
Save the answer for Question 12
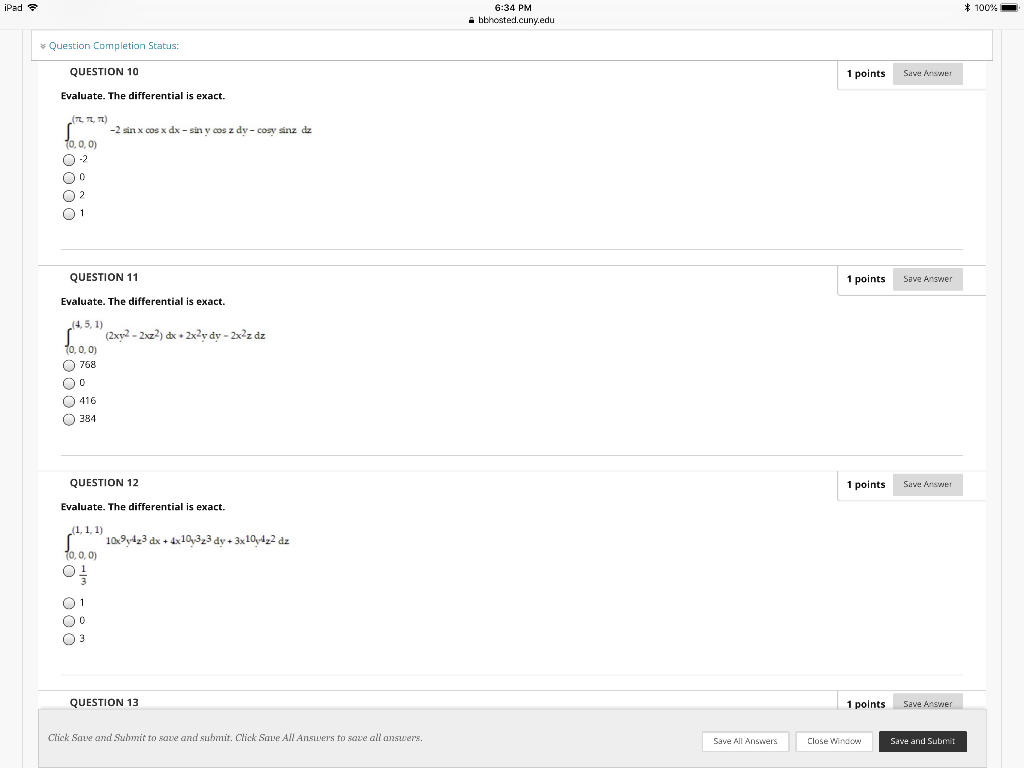927,484
